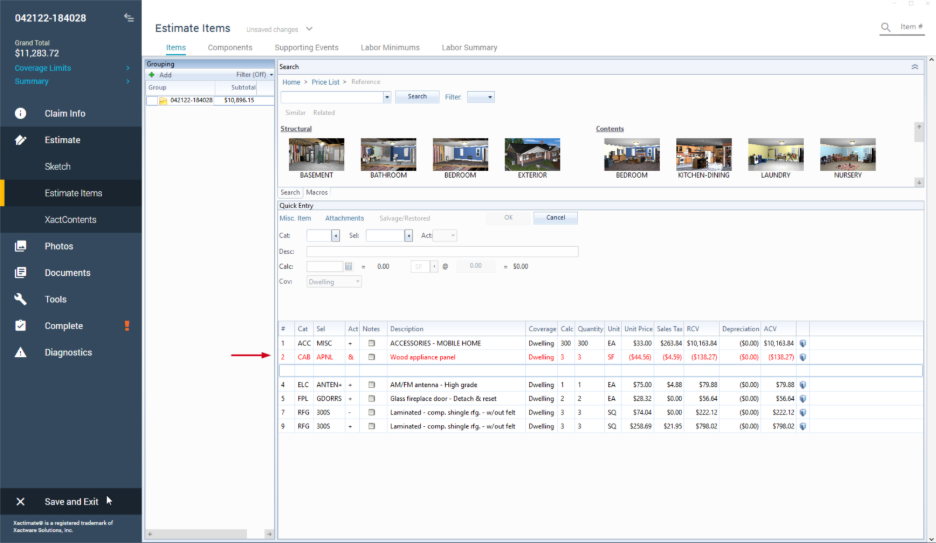Screen dimensions: 936x543
Task: Switch to the Macros tab
Action: pyautogui.click(x=317, y=192)
